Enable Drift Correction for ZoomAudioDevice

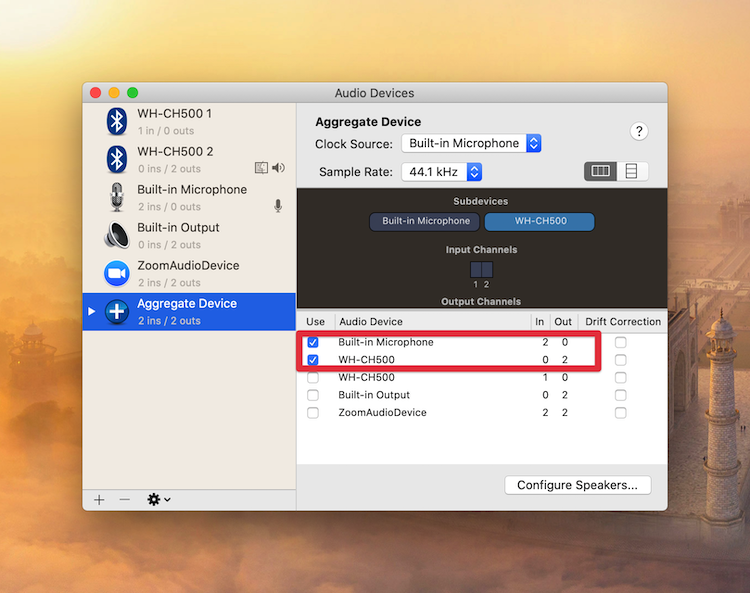tap(620, 412)
